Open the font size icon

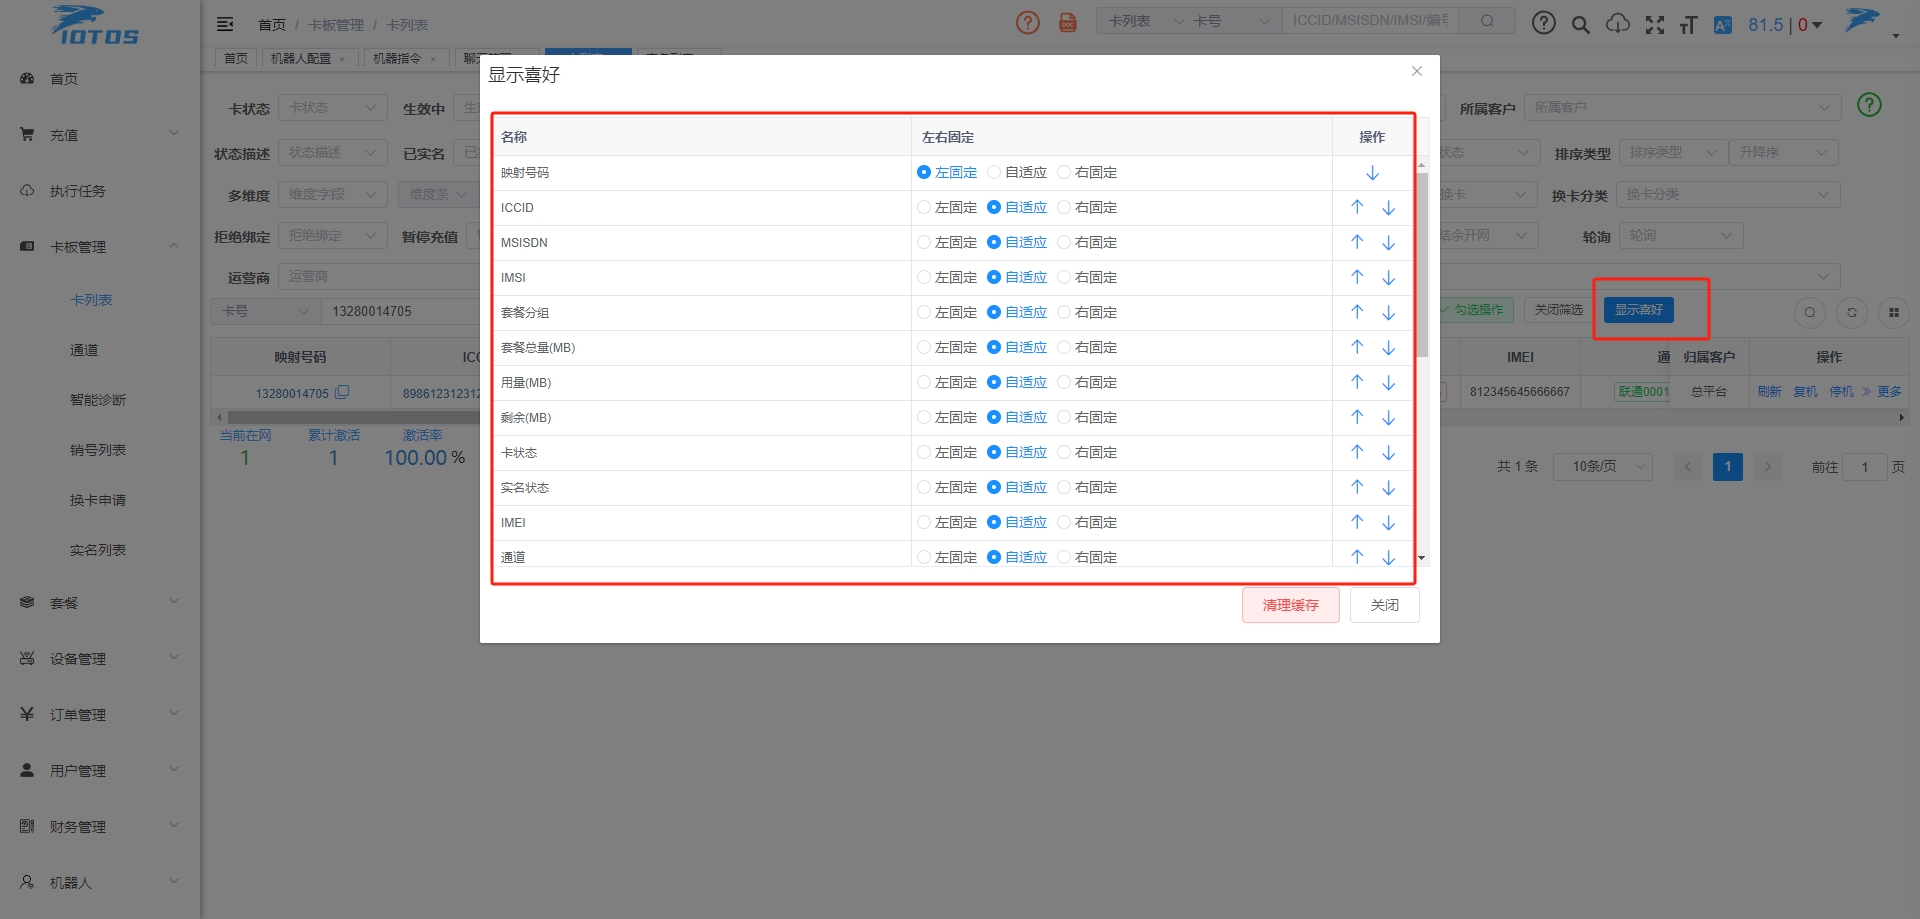[1689, 25]
